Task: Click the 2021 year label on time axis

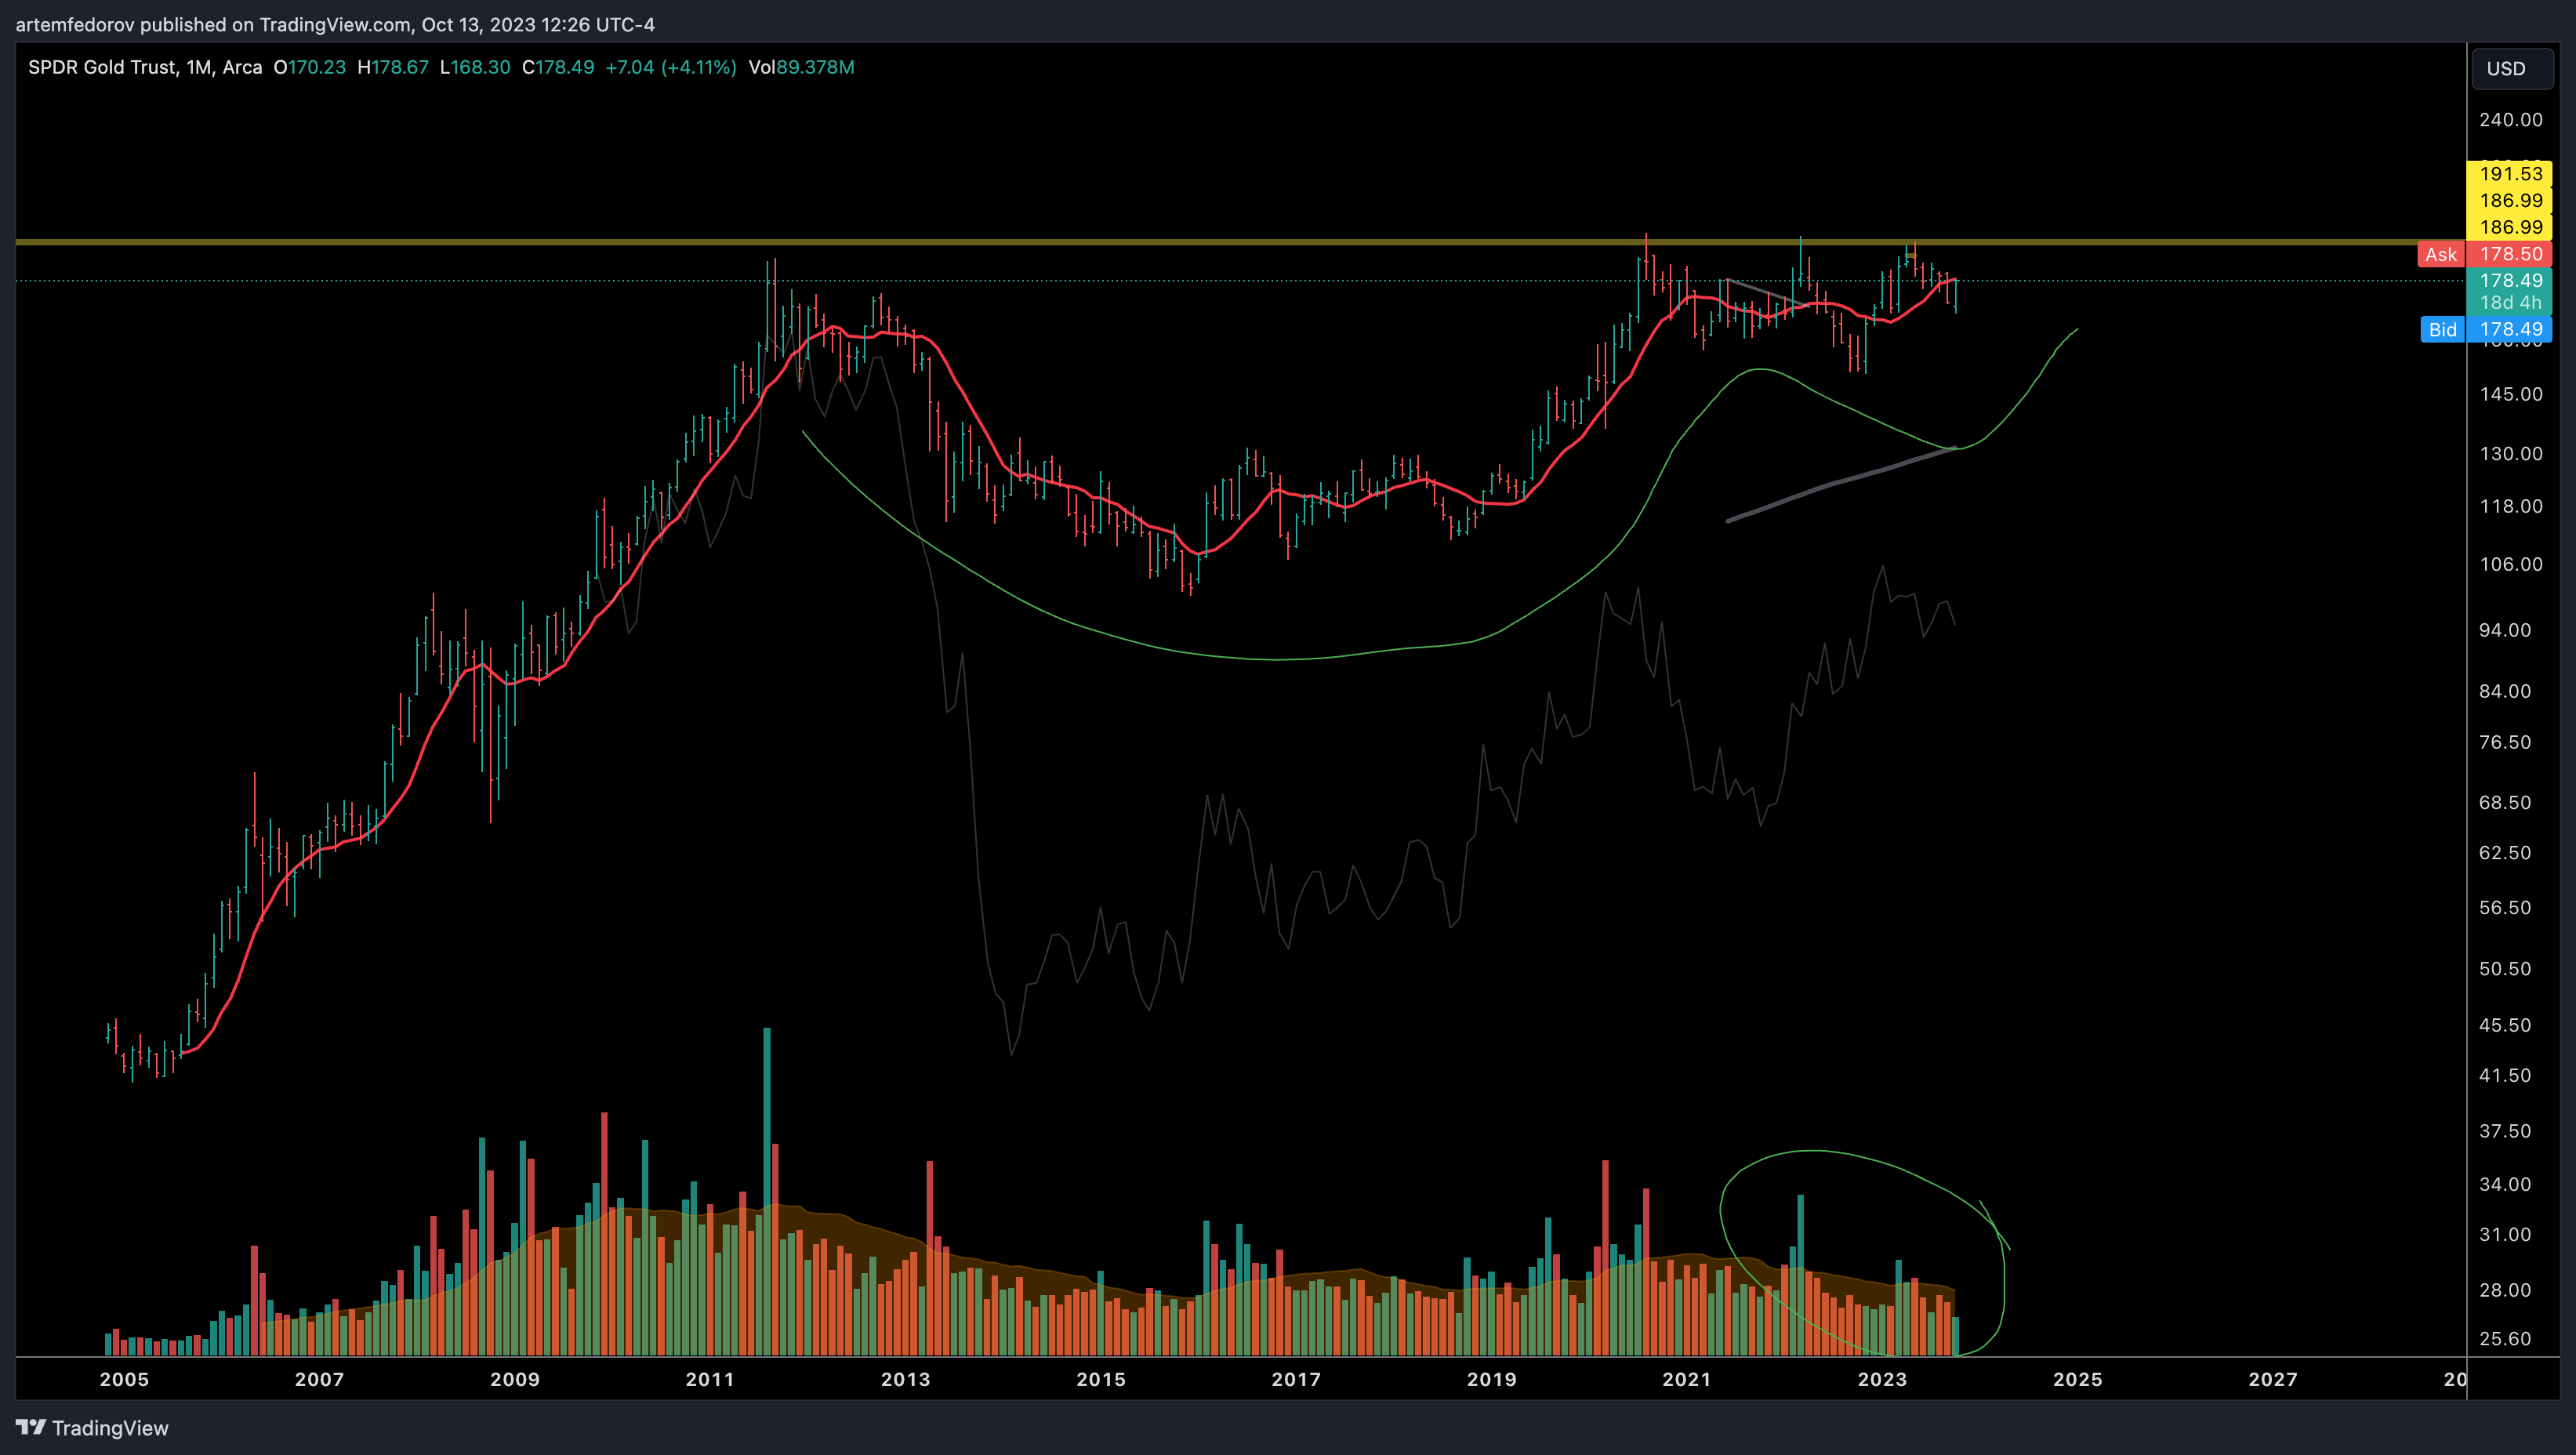Action: (x=1687, y=1380)
